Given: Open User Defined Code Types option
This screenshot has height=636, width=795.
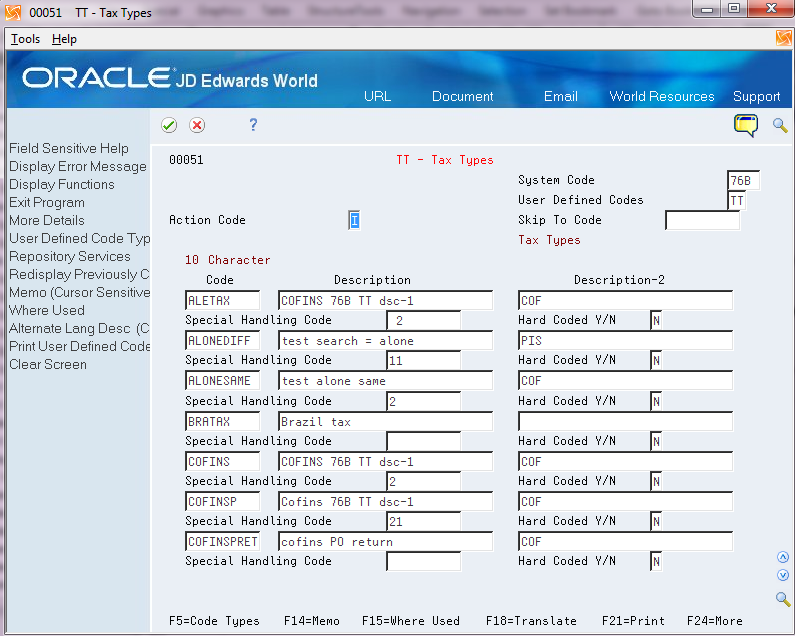Looking at the screenshot, I should [80, 238].
